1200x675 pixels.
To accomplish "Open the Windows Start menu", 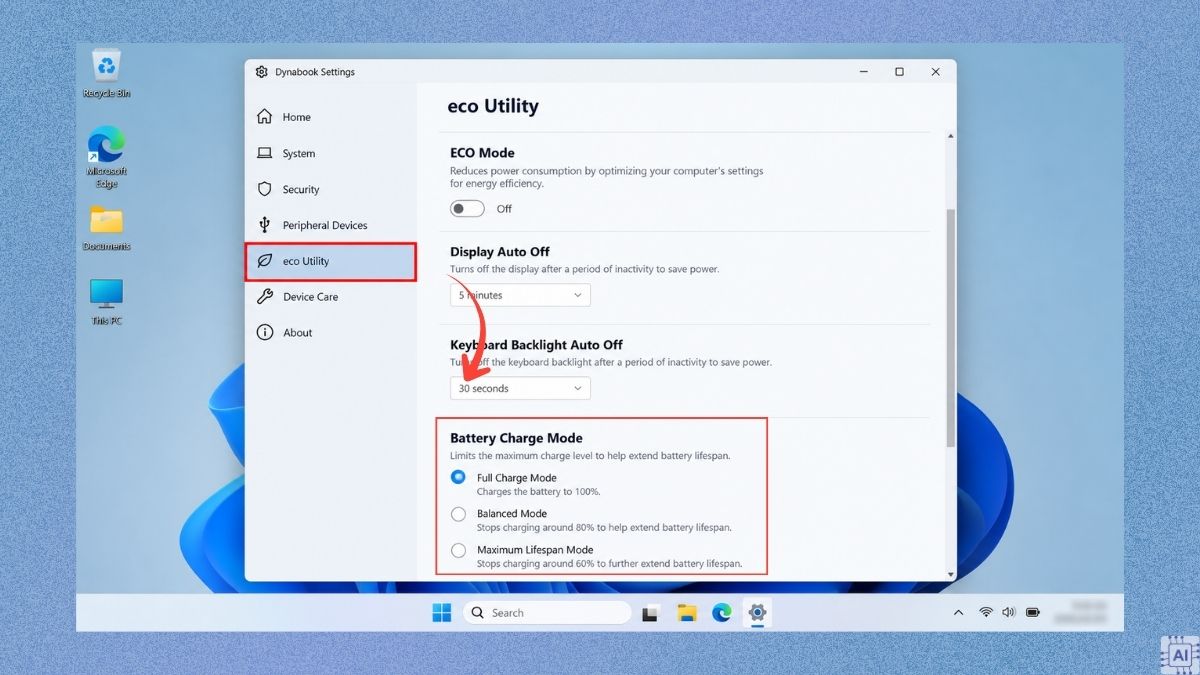I will tap(442, 613).
